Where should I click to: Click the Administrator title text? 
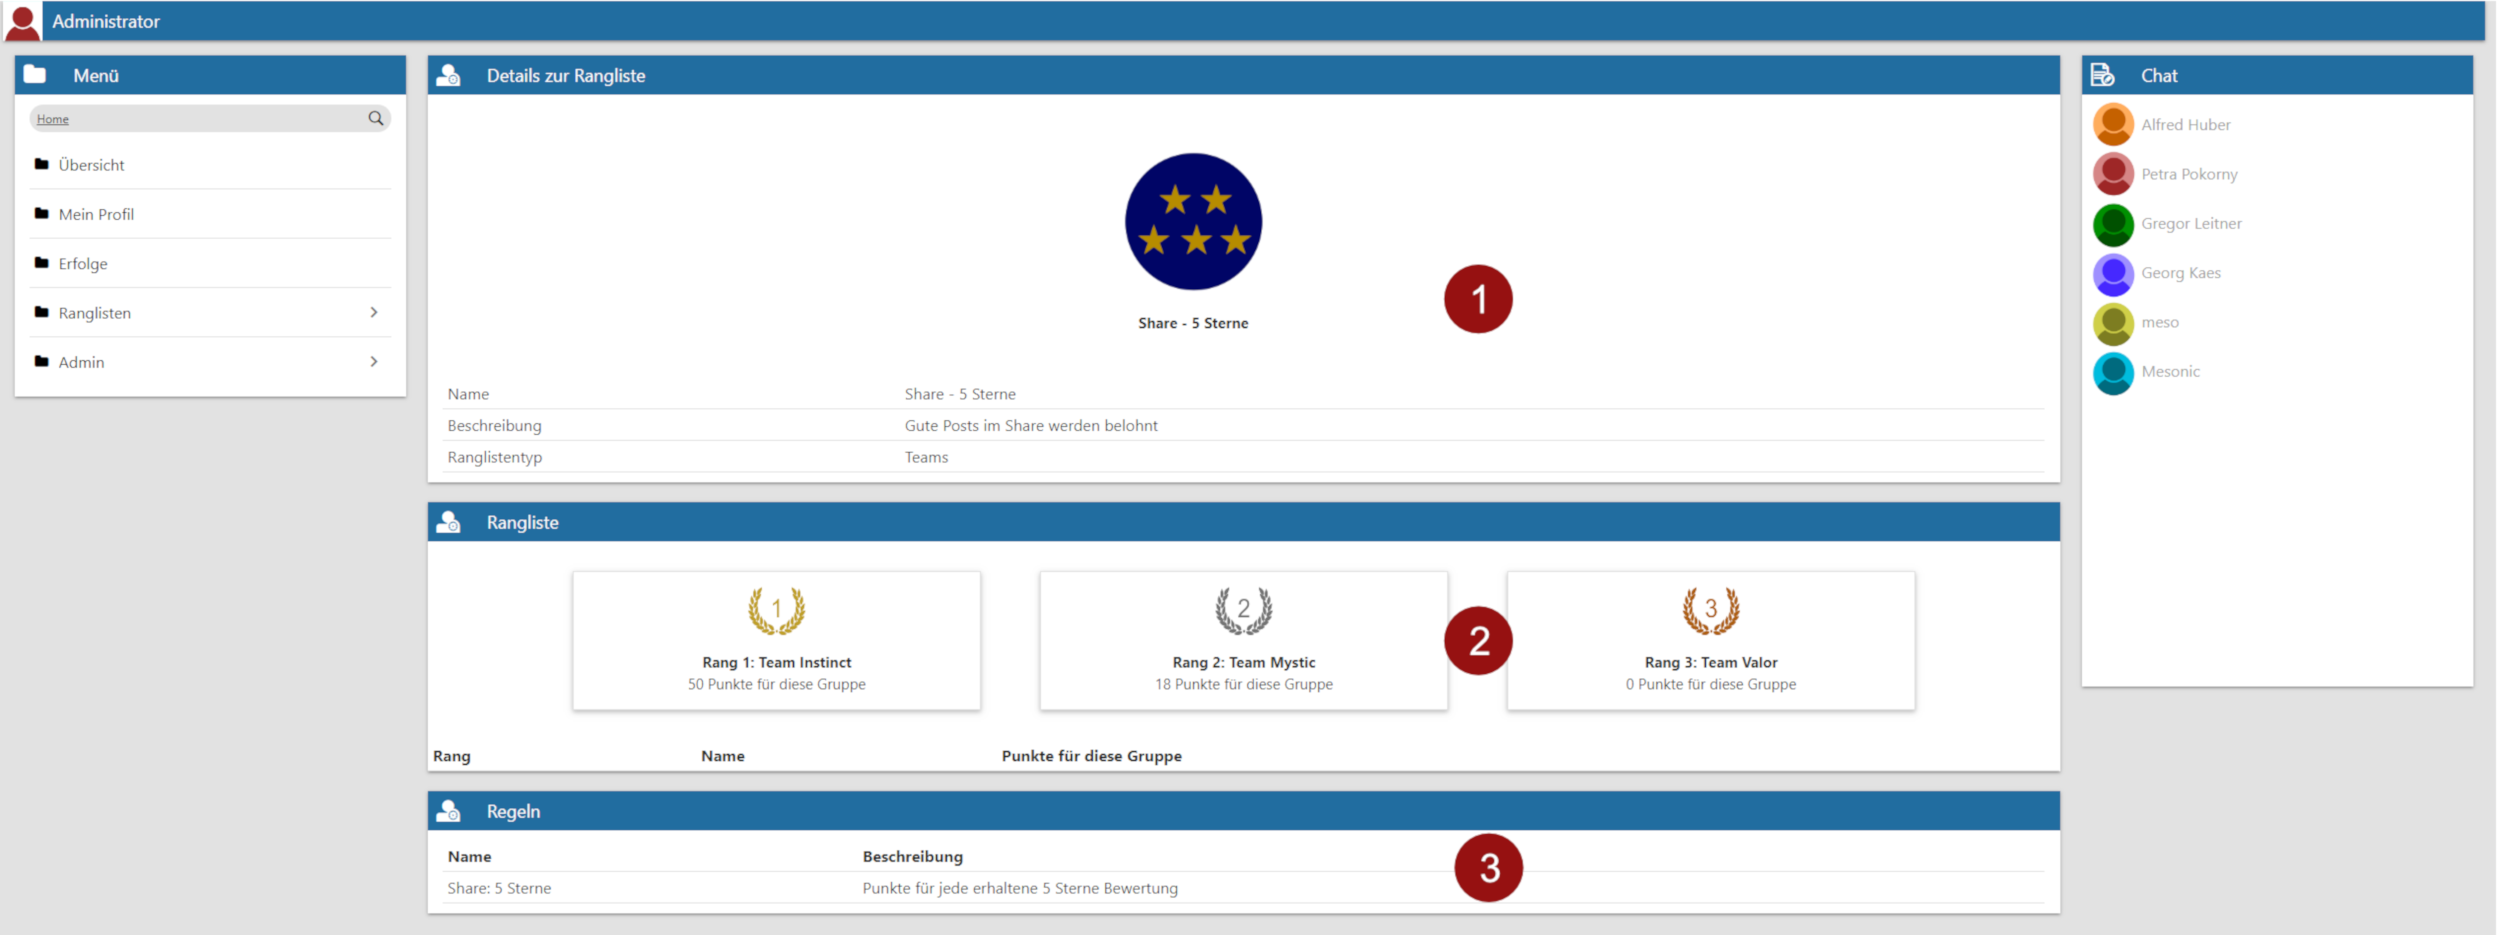pyautogui.click(x=106, y=21)
